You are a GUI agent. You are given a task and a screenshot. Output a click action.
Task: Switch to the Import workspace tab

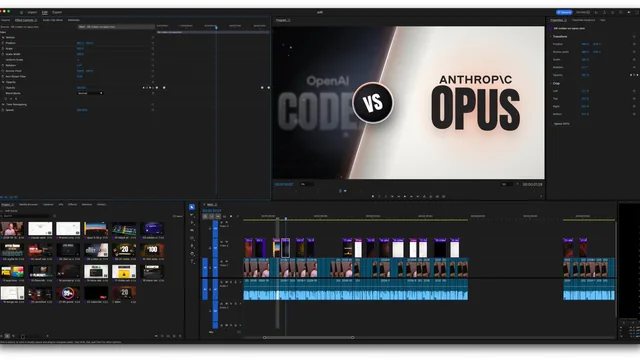click(32, 12)
